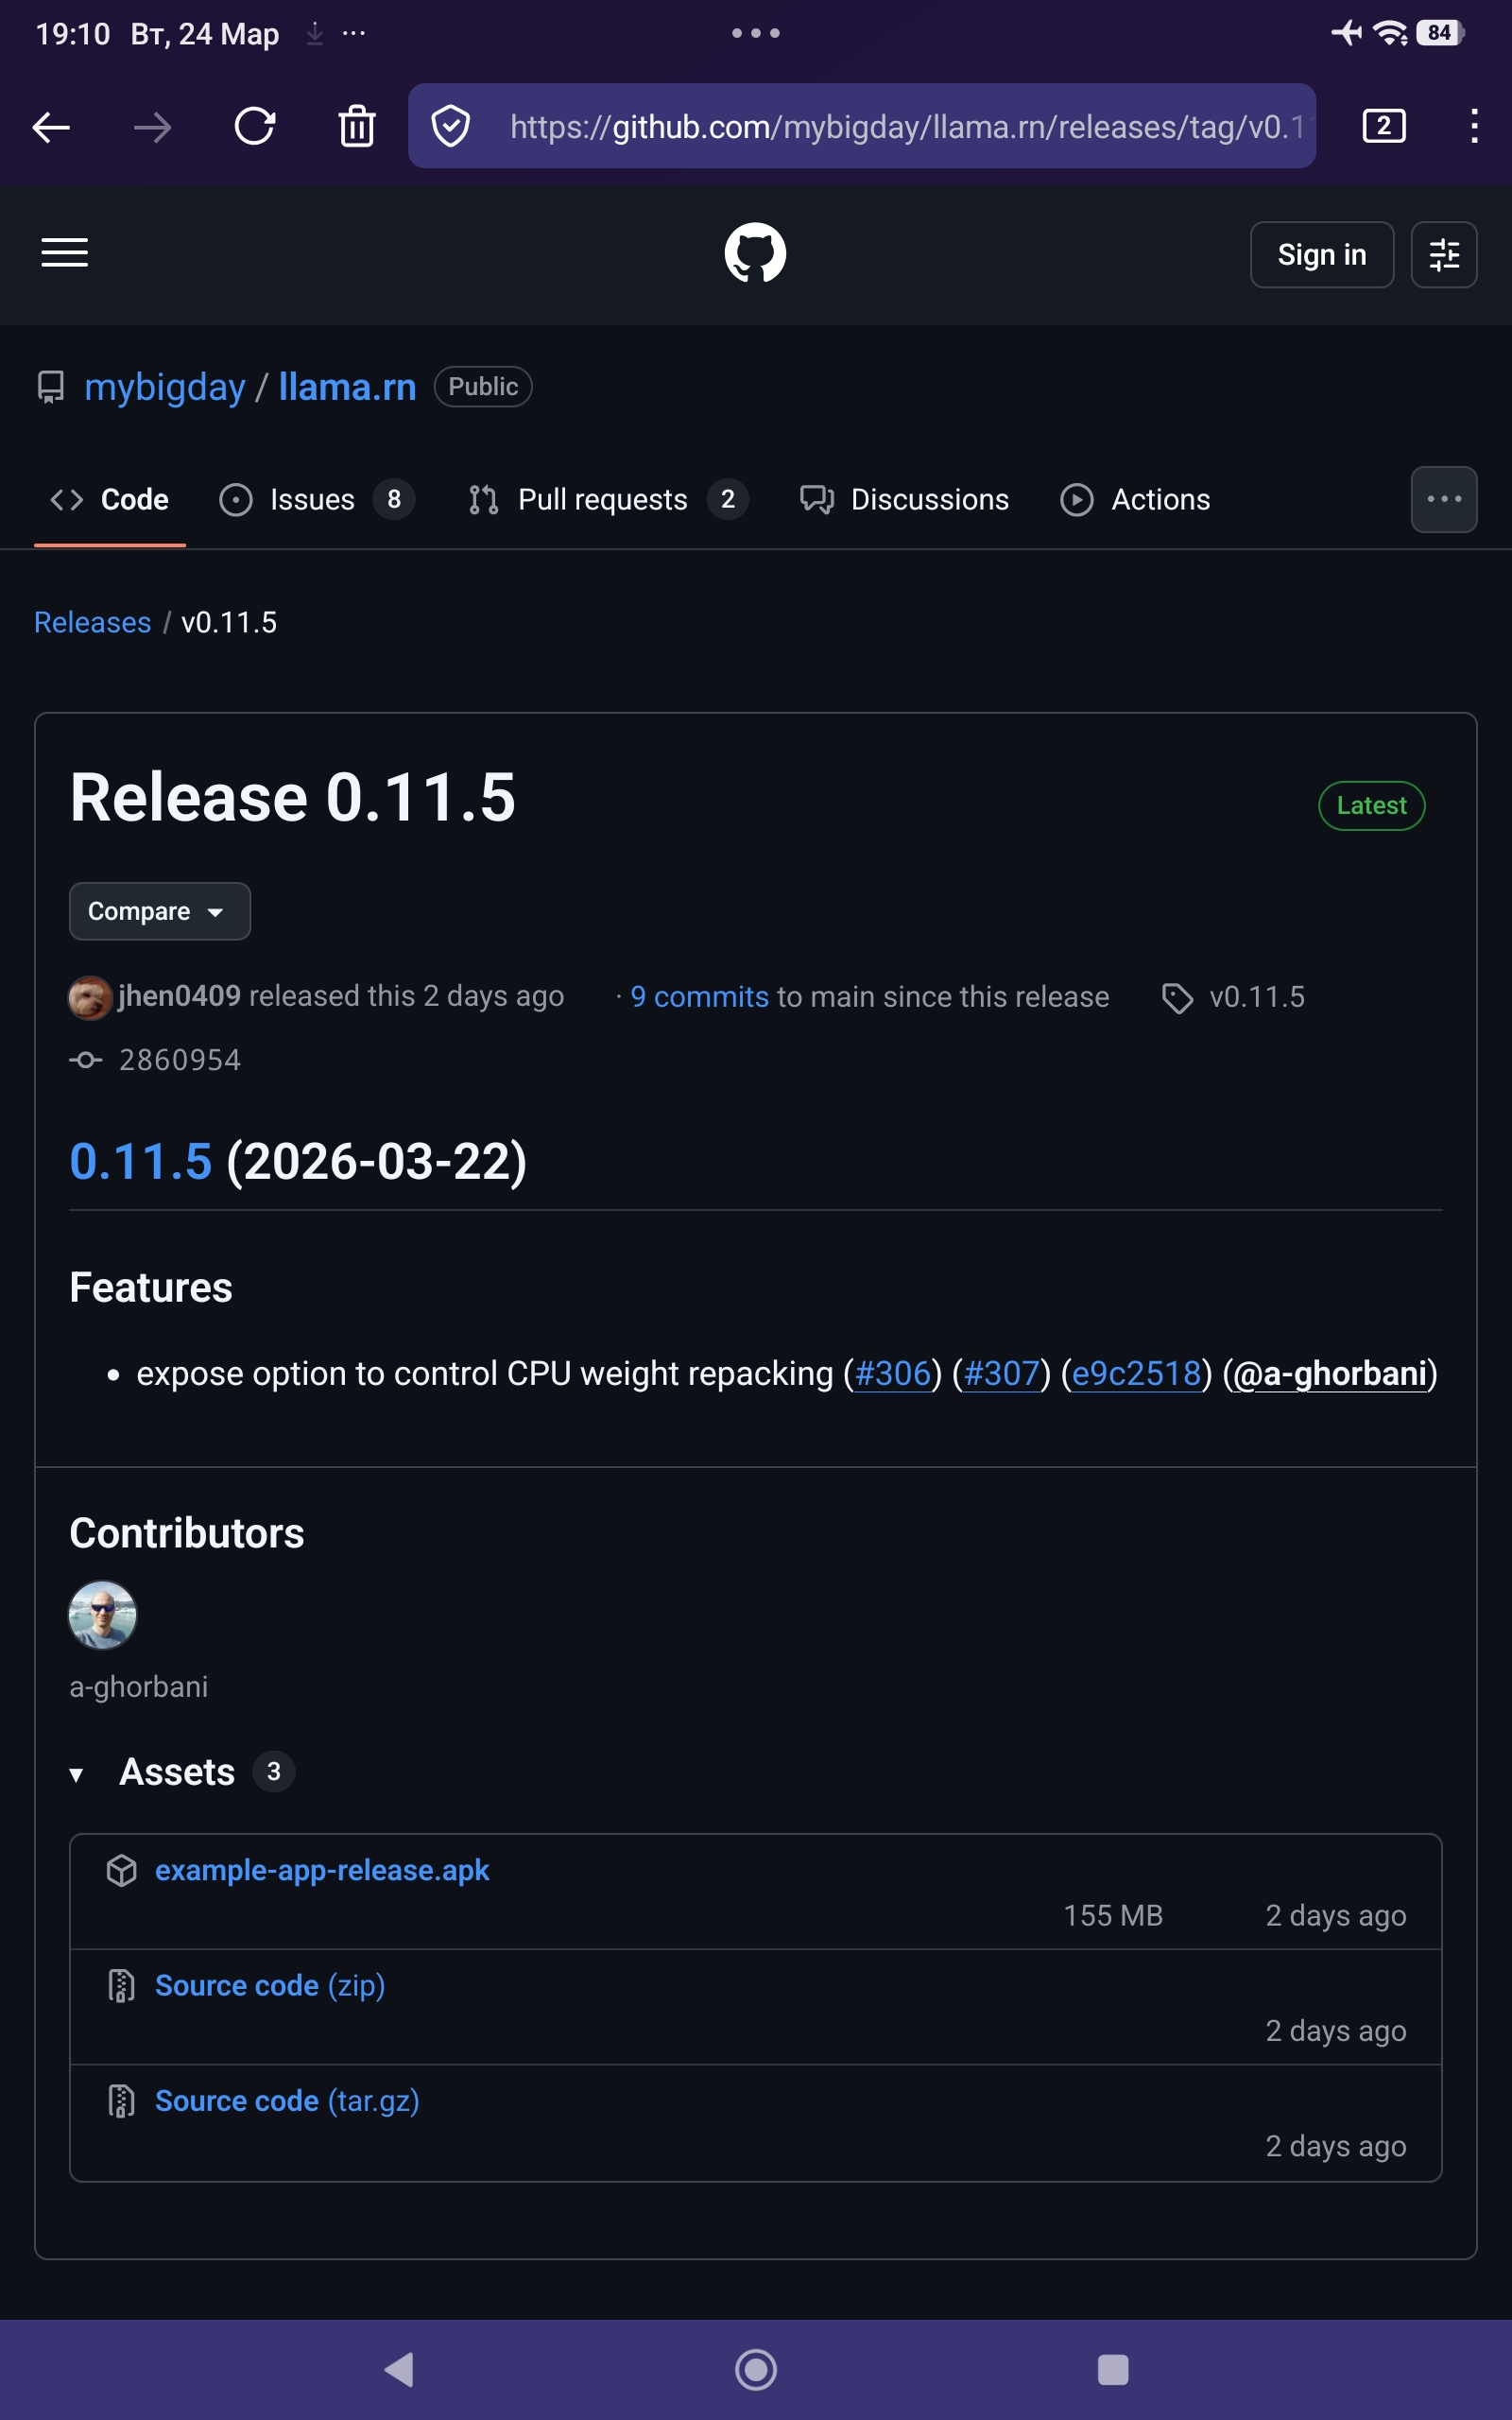Tap the three dots at top center
This screenshot has width=1512, height=2420.
click(755, 33)
